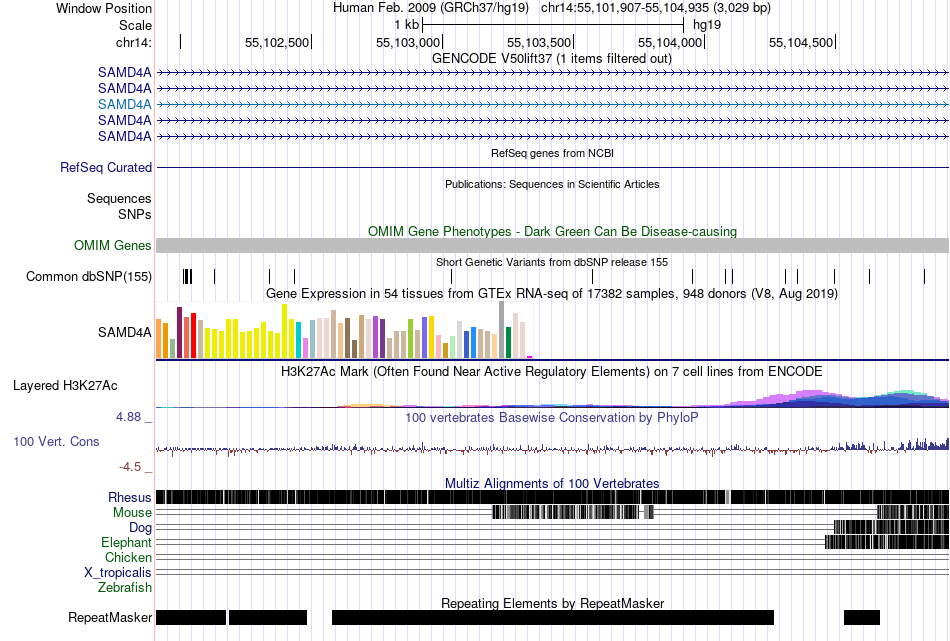Image resolution: width=950 pixels, height=641 pixels.
Task: Click the 'Sequences' track label
Action: click(119, 198)
